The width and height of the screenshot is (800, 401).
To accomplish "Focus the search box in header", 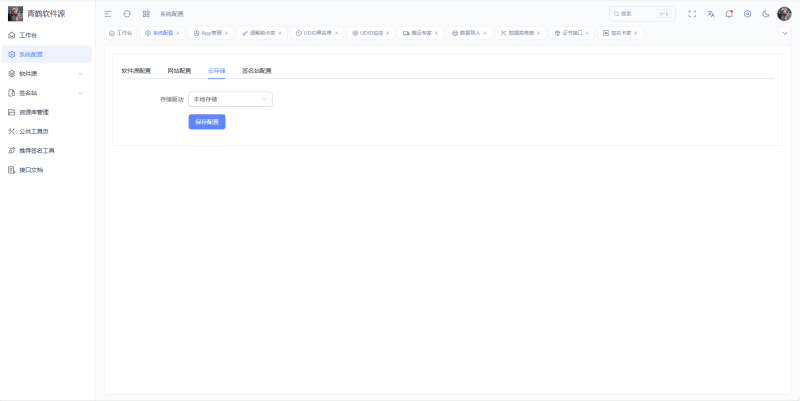I will (x=642, y=14).
